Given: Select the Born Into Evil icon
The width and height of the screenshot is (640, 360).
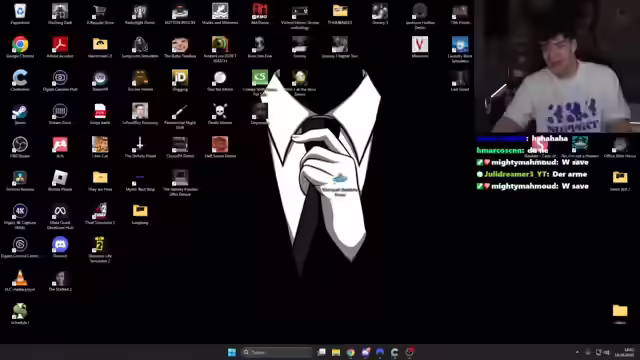Looking at the screenshot, I should [260, 44].
